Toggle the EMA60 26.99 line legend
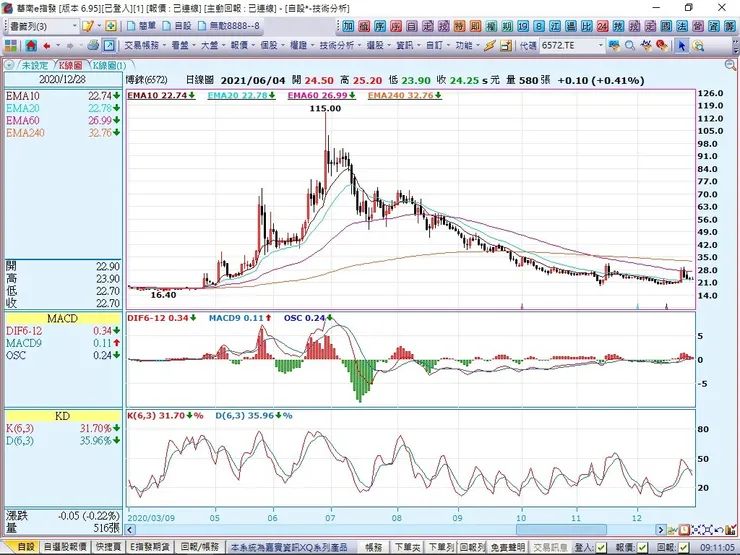This screenshot has width=740, height=555. 321,95
